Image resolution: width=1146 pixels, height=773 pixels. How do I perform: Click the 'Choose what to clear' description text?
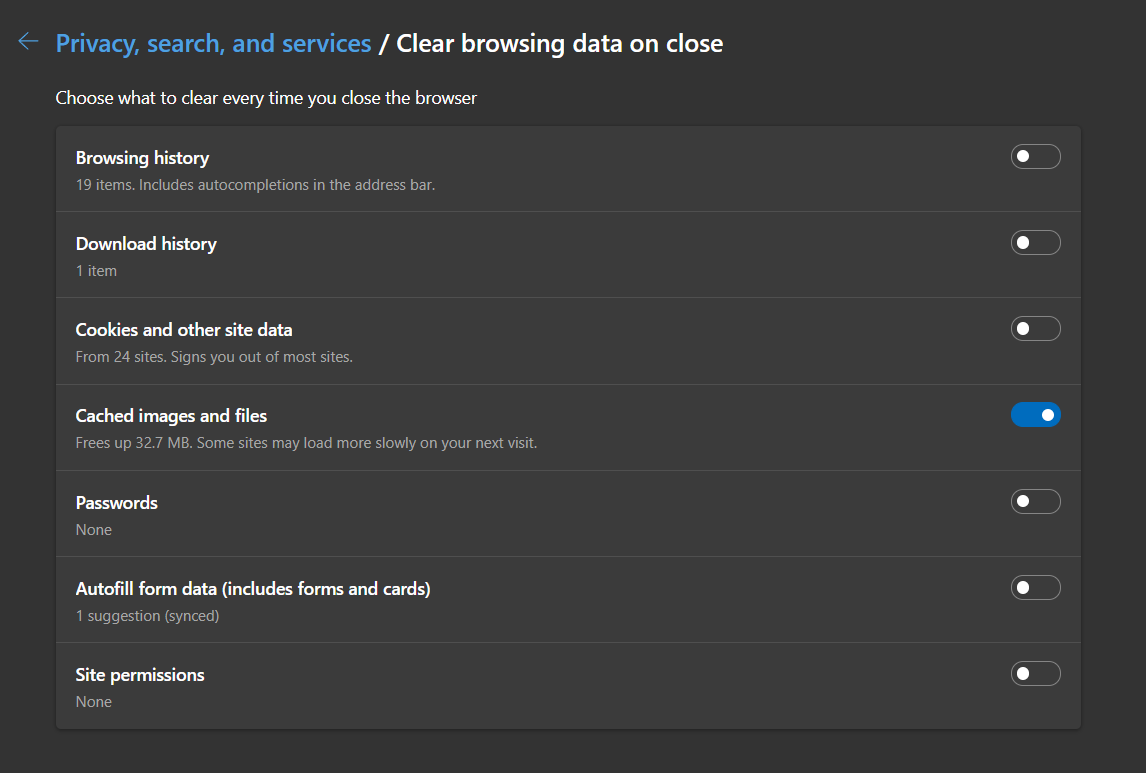point(266,98)
